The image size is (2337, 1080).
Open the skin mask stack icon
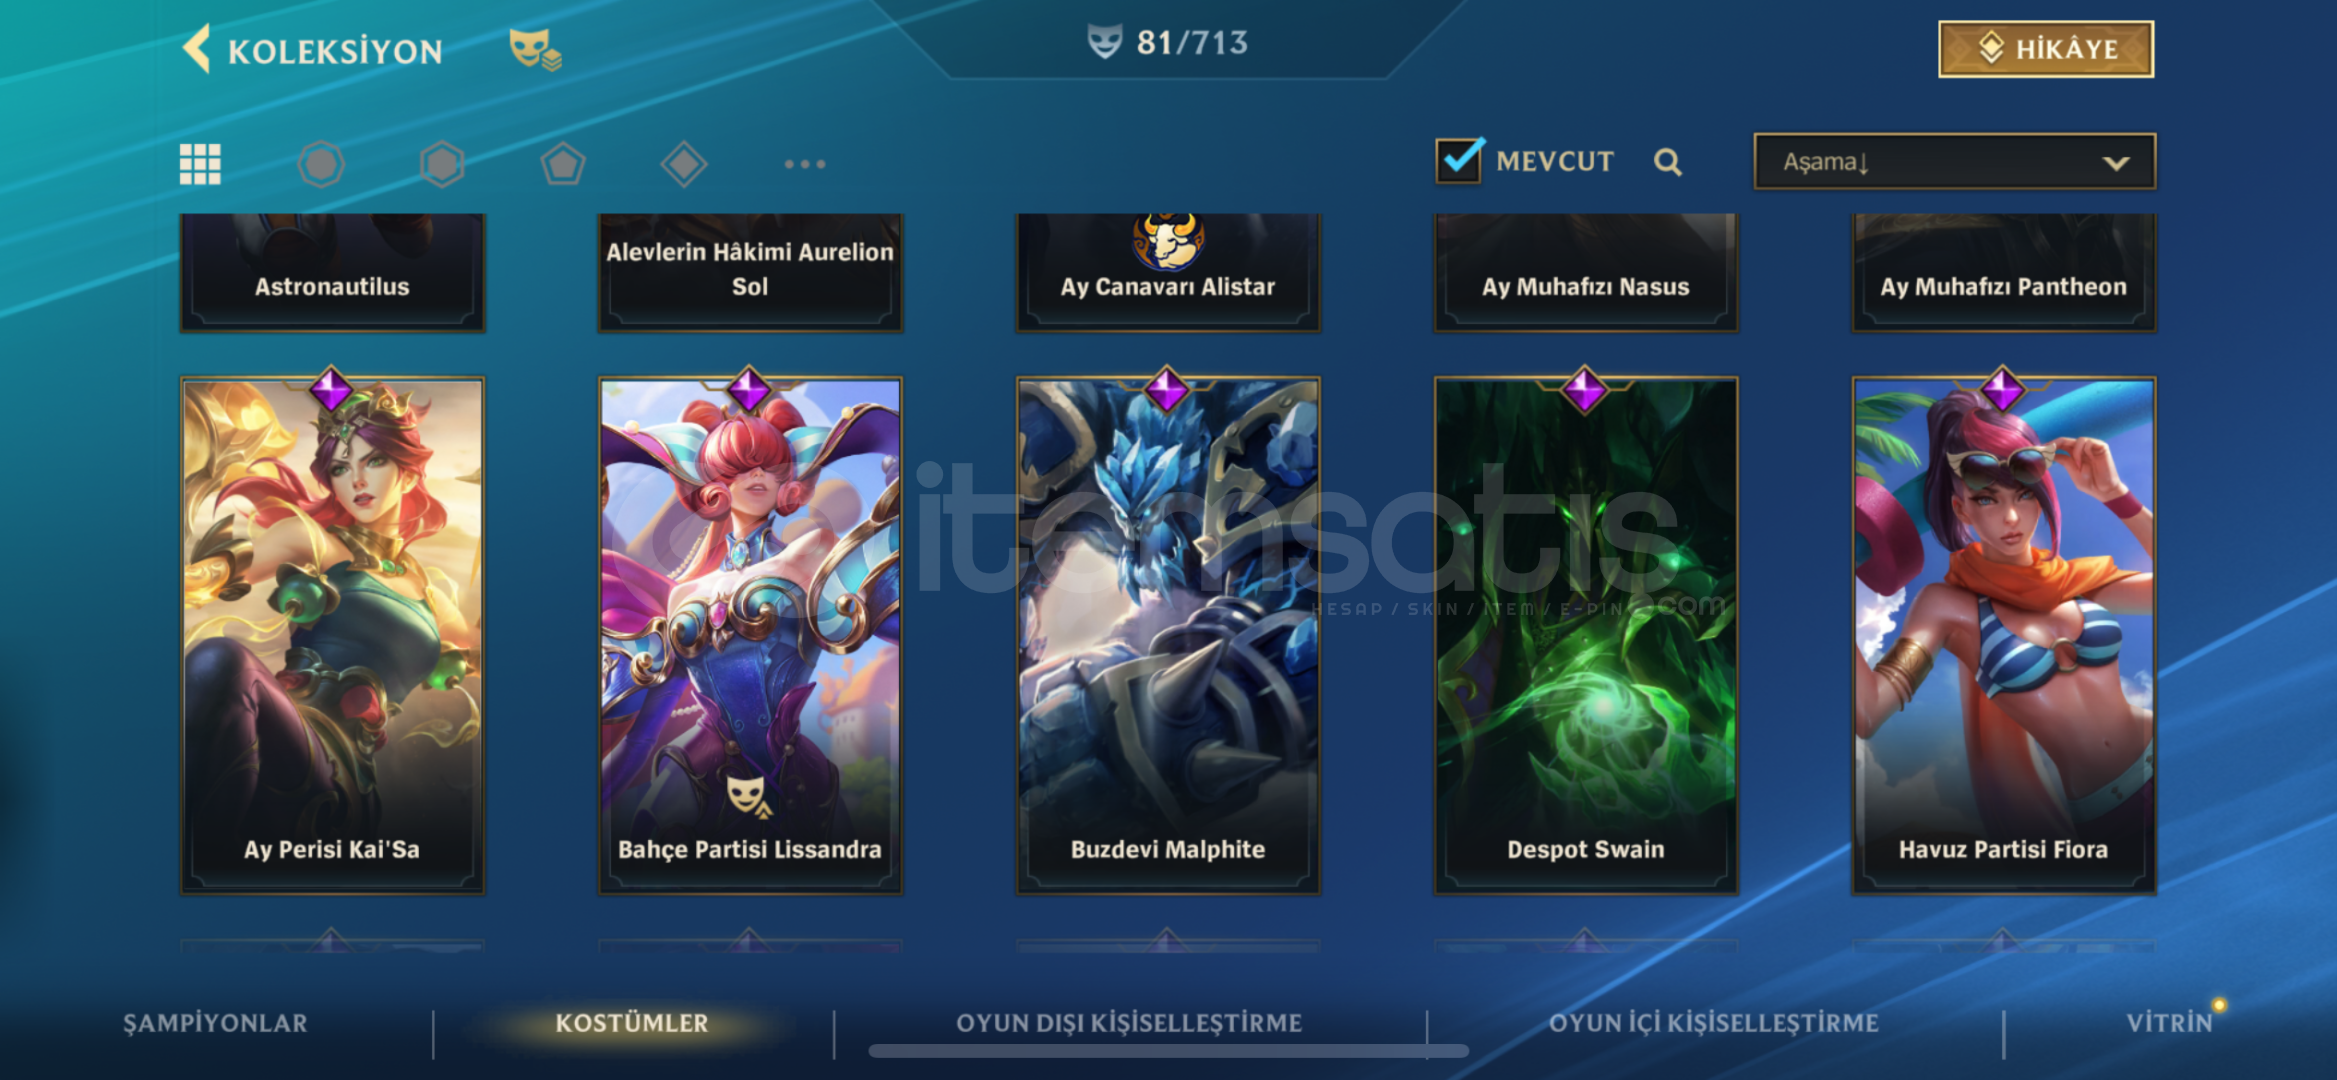point(535,49)
